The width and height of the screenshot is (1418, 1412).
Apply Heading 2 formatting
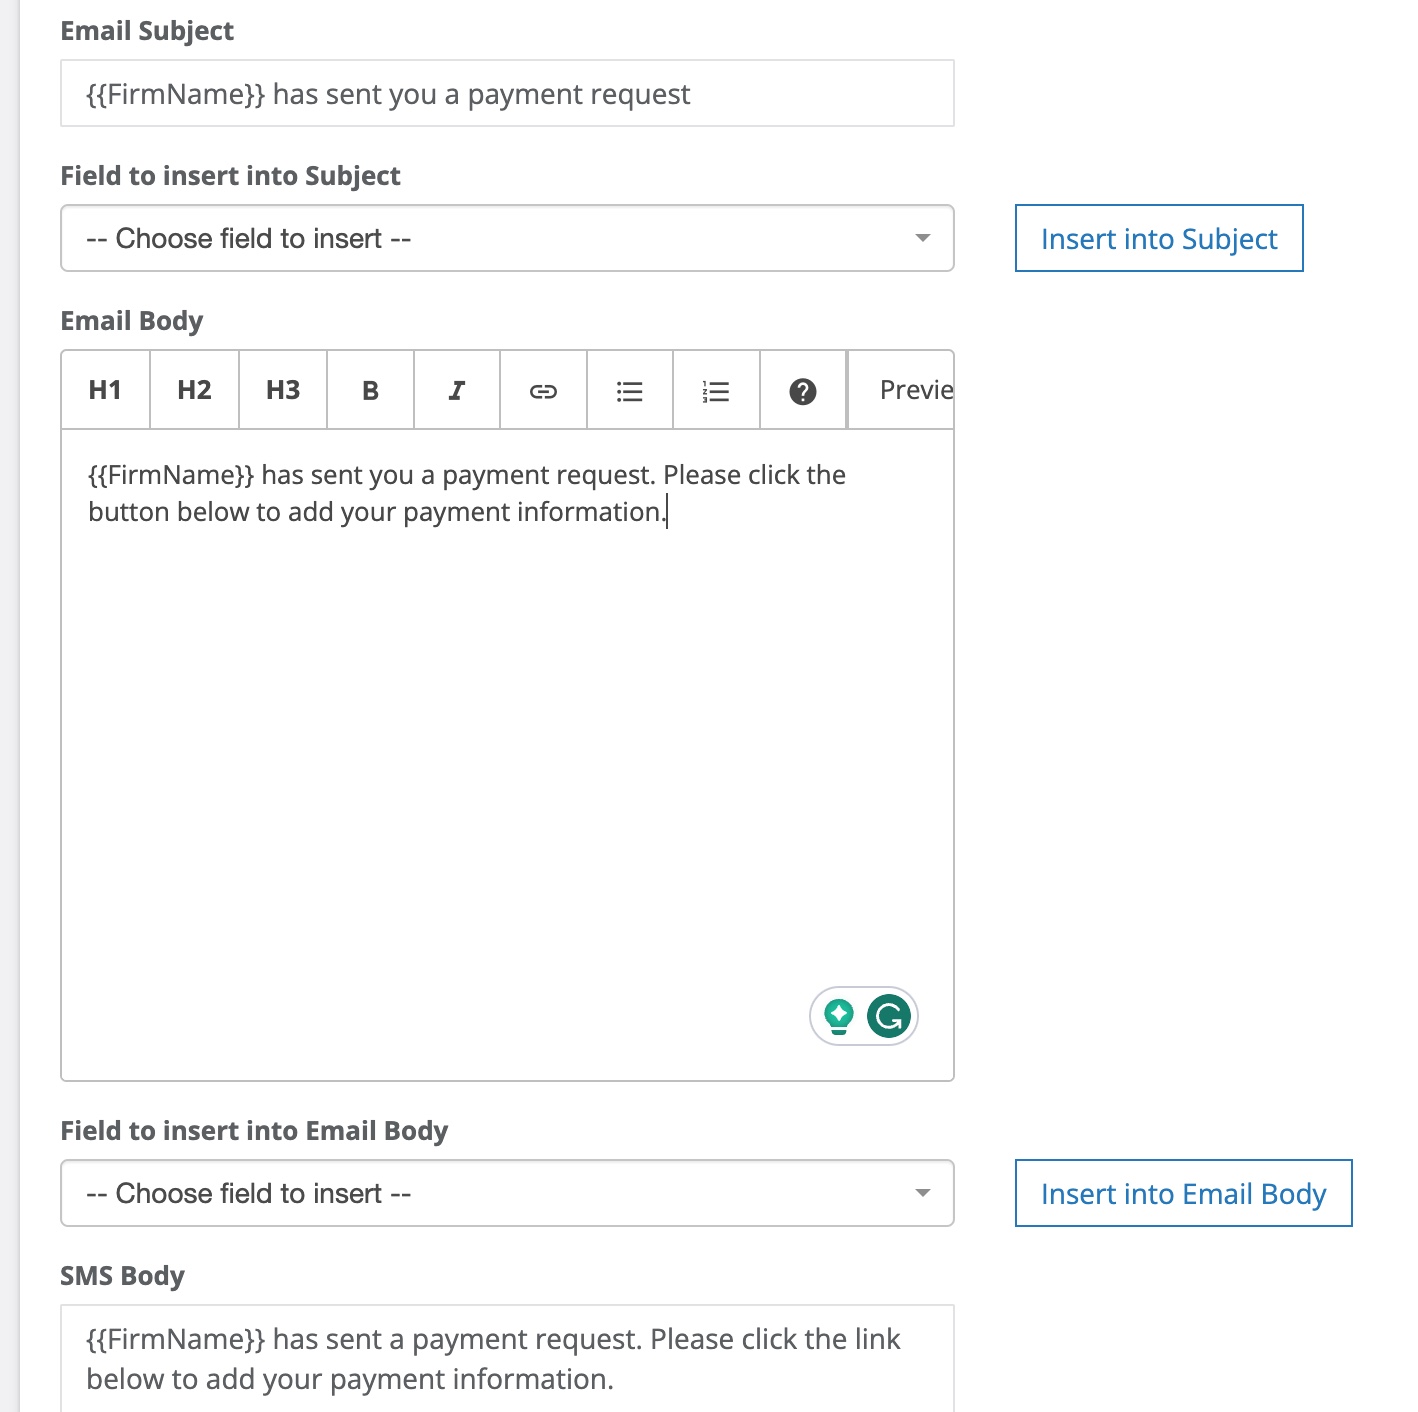tap(194, 390)
